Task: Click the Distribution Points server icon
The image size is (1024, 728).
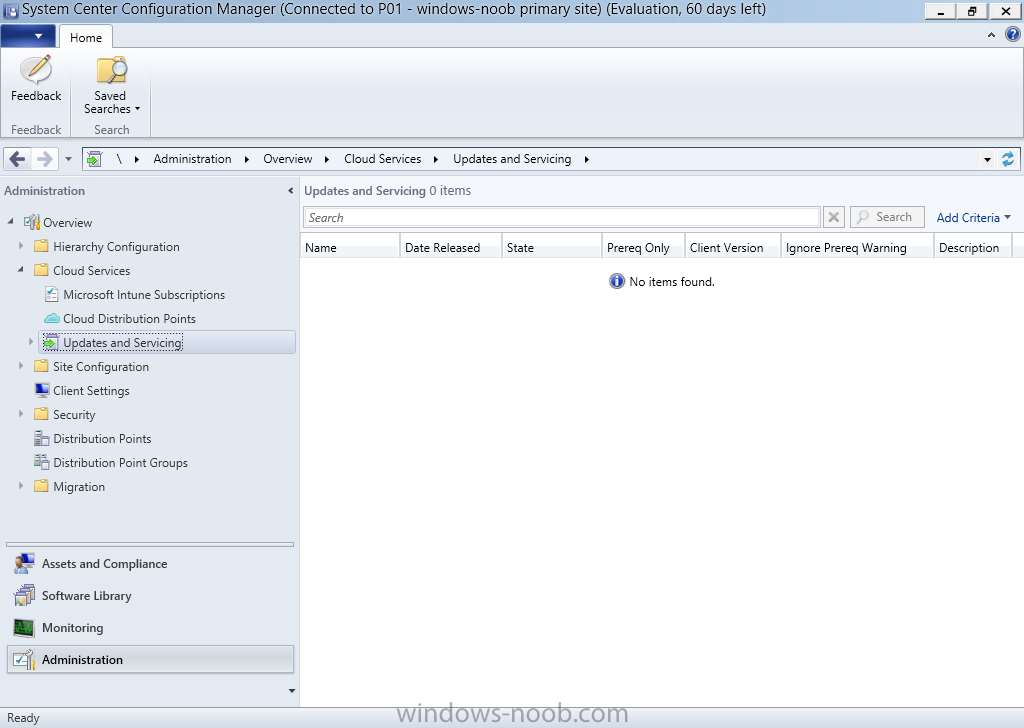Action: tap(42, 439)
